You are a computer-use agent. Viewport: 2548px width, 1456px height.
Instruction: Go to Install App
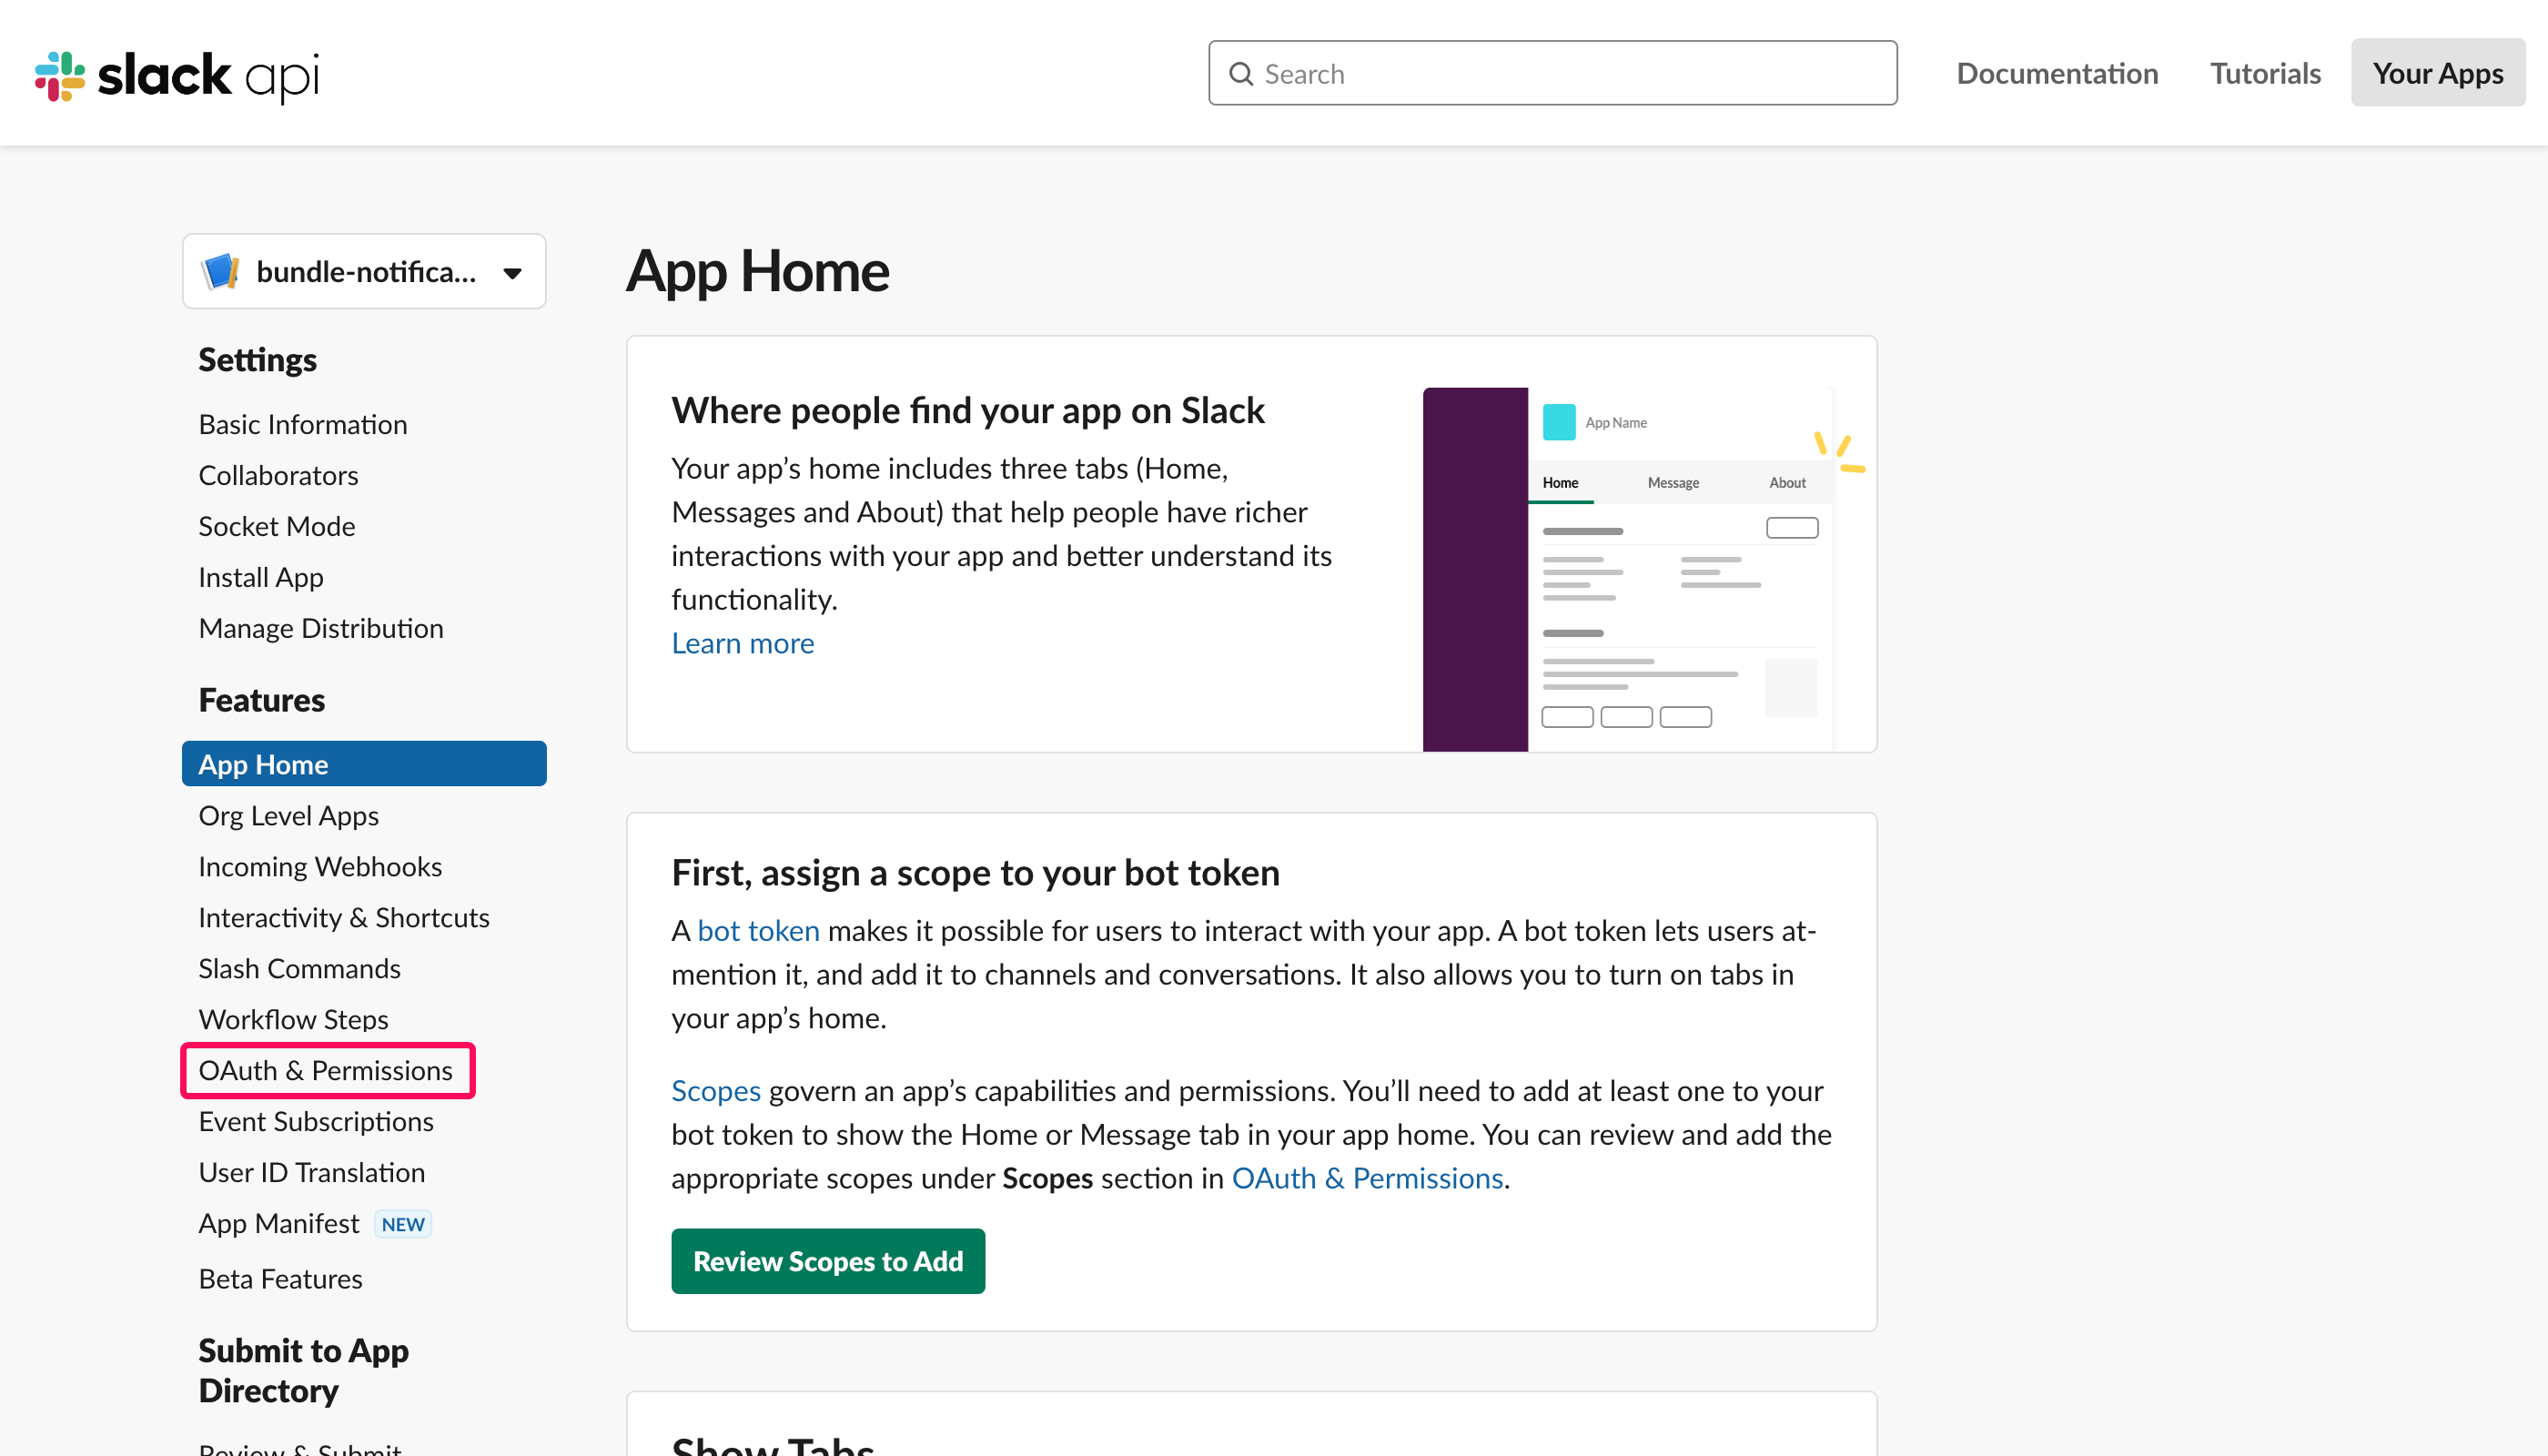(x=260, y=577)
